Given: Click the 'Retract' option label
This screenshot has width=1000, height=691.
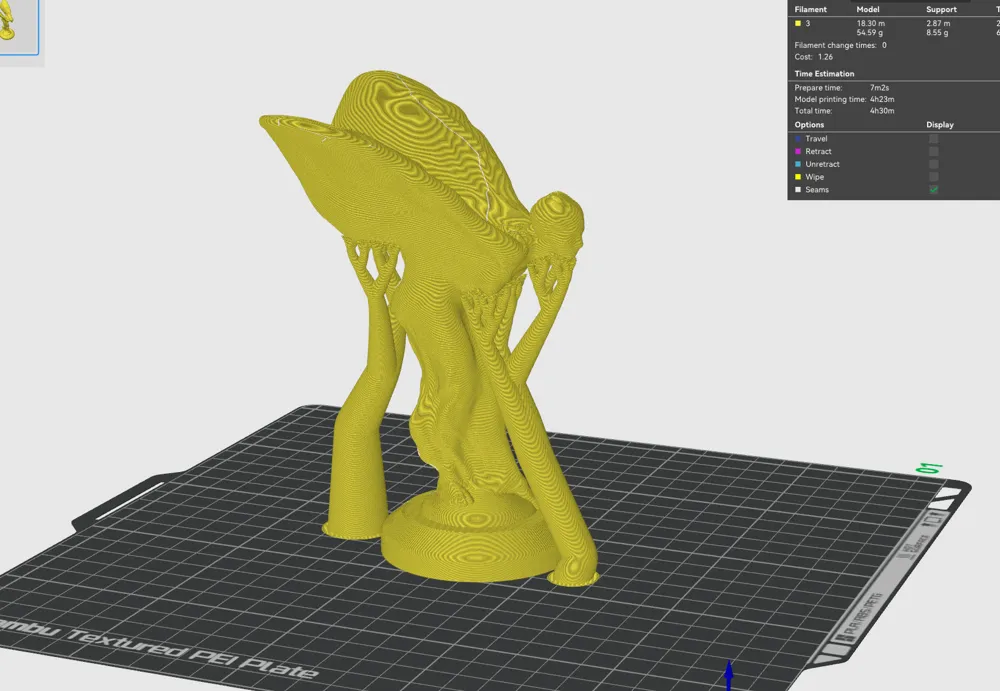Looking at the screenshot, I should (818, 152).
